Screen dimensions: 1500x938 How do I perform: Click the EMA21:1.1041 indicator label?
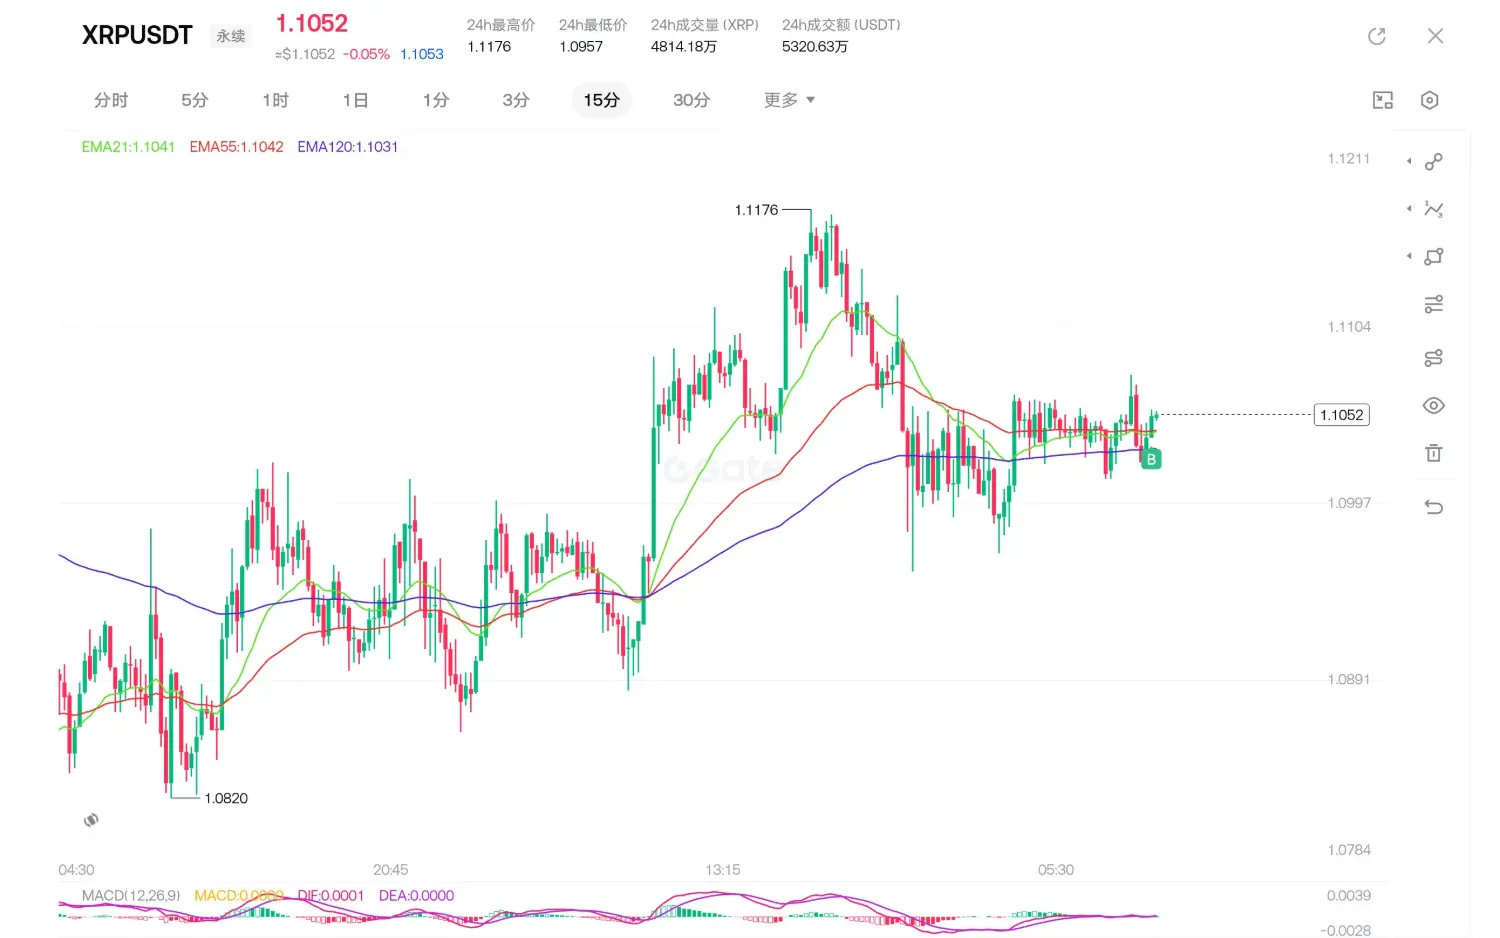click(x=128, y=147)
